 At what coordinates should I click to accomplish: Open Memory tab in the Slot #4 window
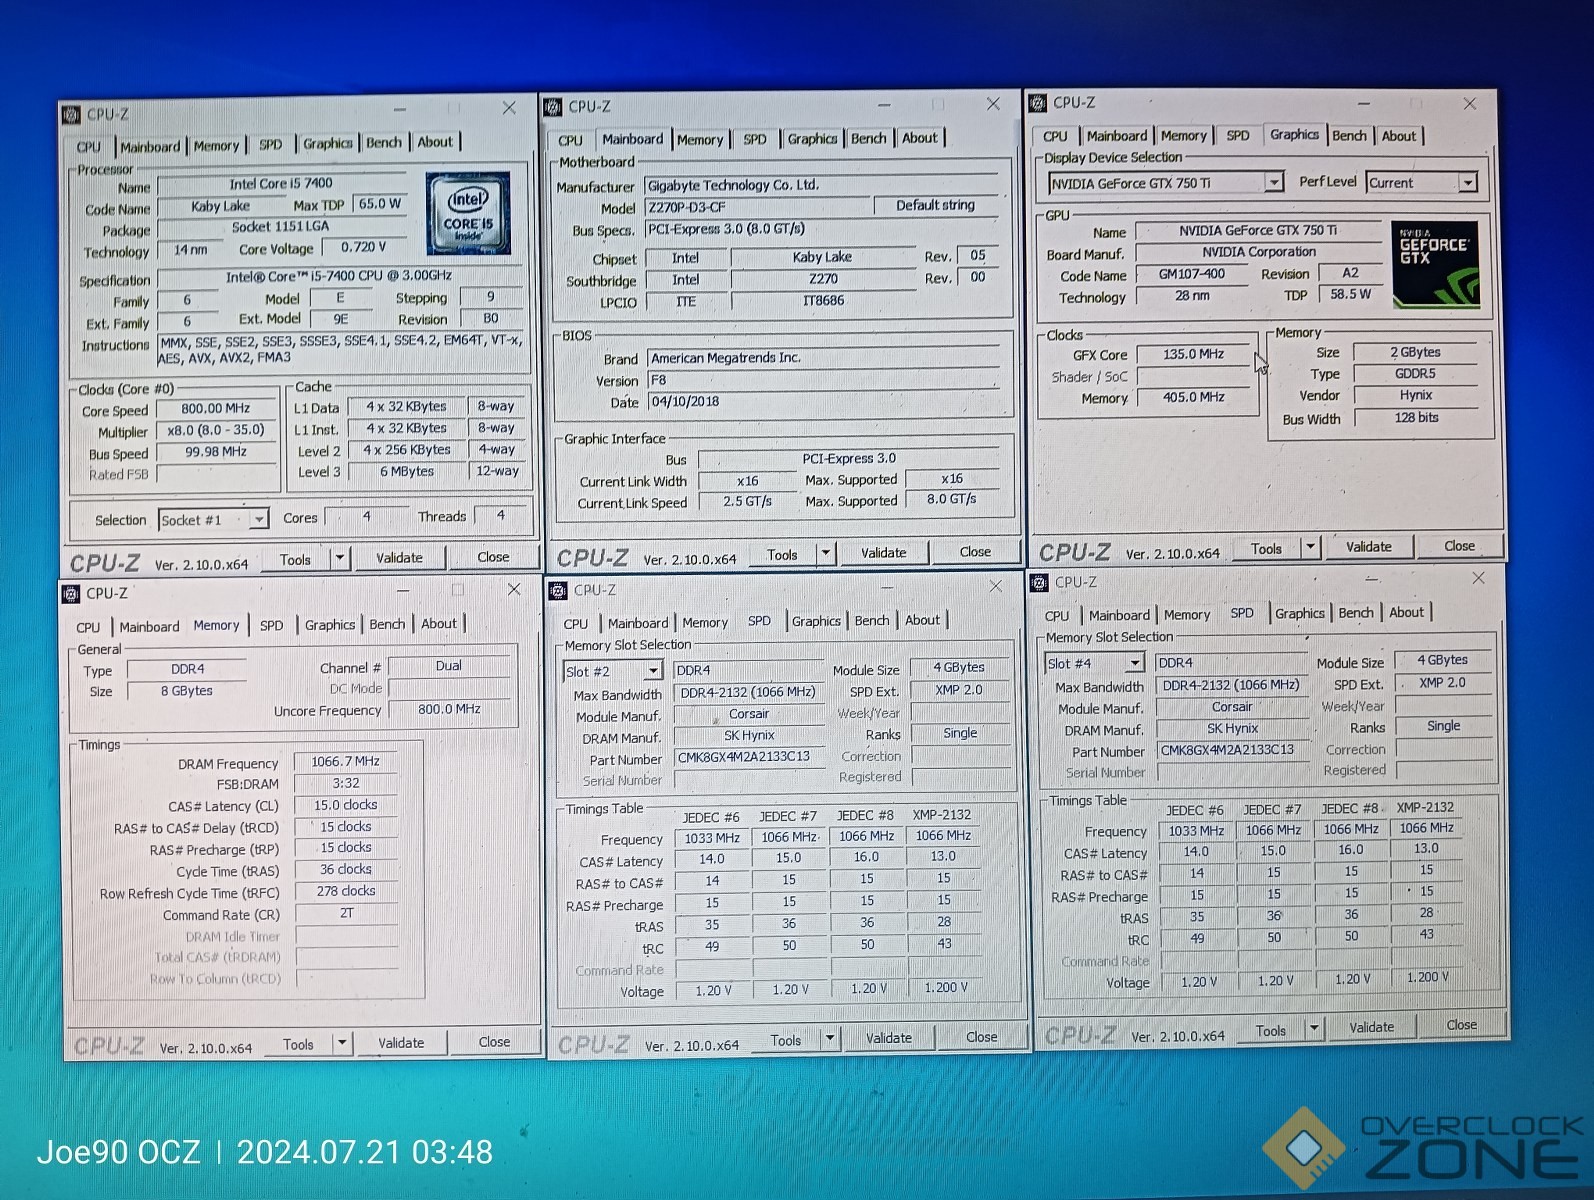(1186, 615)
